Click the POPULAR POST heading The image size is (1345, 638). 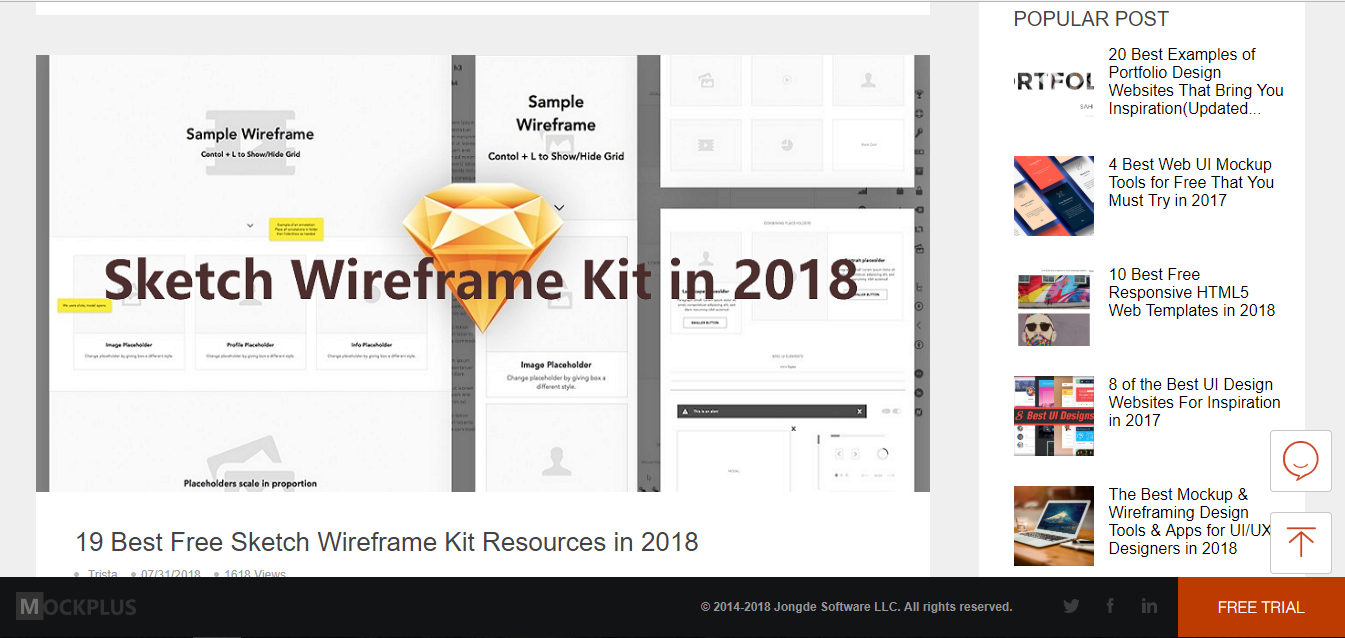click(x=1091, y=19)
